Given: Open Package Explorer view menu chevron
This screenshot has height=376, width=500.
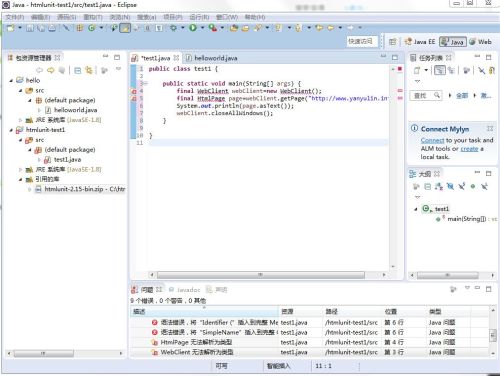Looking at the screenshot, I should click(118, 69).
